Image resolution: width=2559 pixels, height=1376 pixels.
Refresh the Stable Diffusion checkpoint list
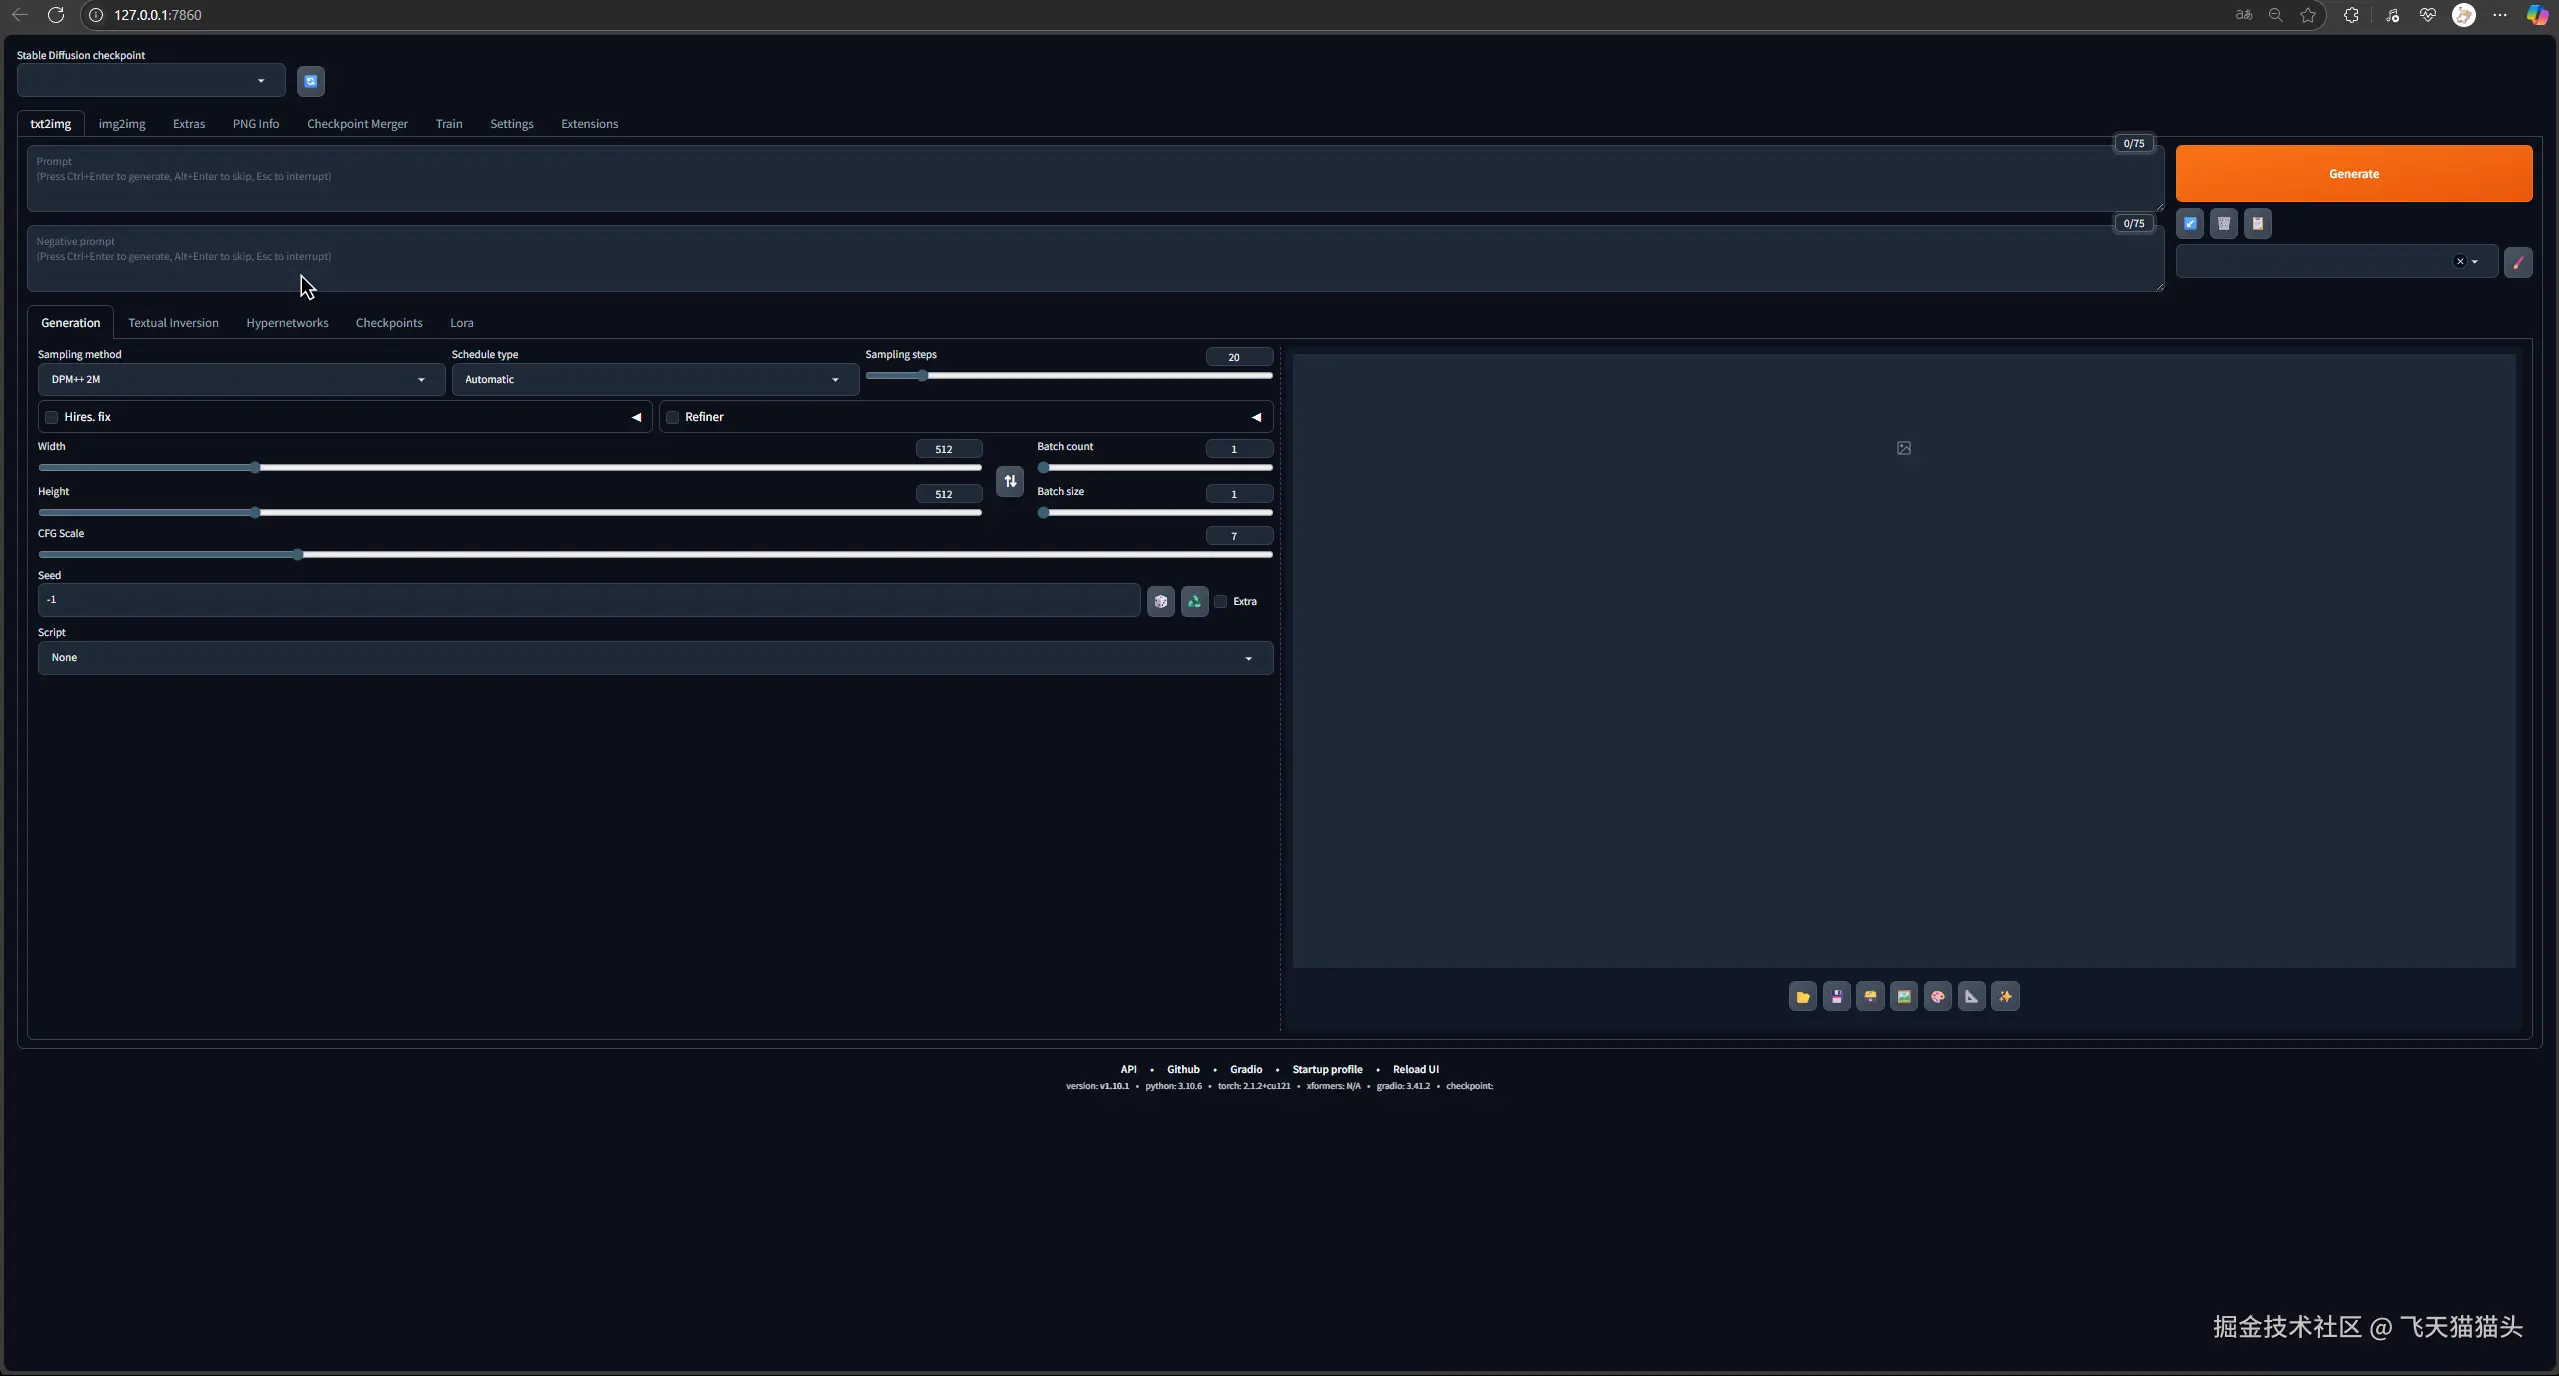pyautogui.click(x=311, y=81)
